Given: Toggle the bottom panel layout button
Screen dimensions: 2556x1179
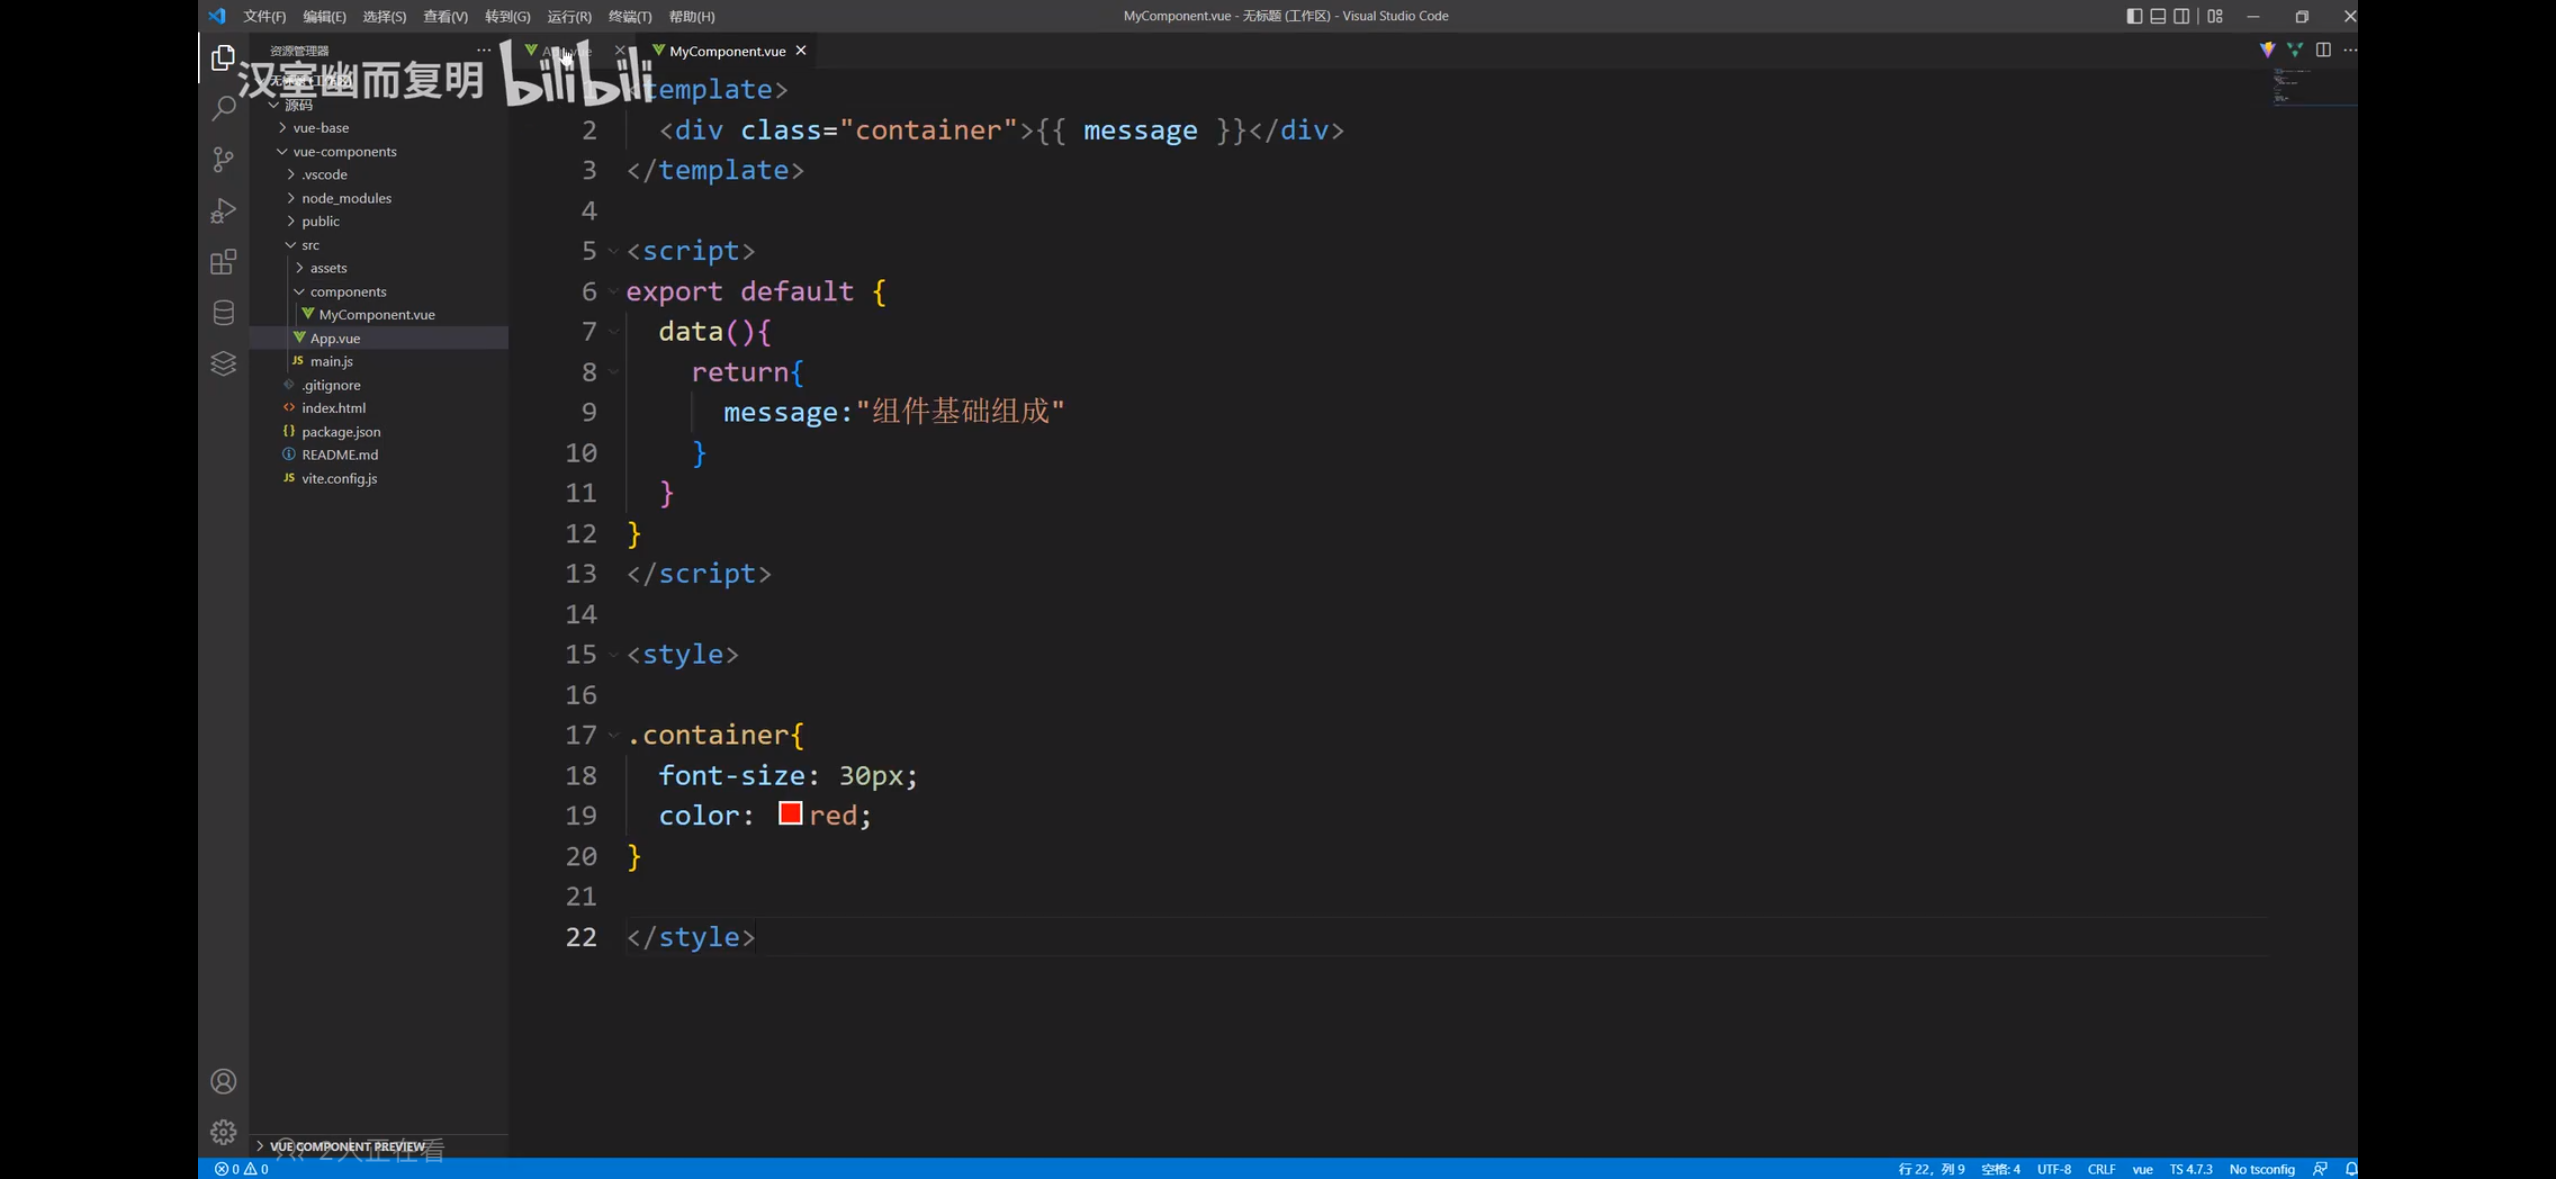Looking at the screenshot, I should pyautogui.click(x=2157, y=16).
